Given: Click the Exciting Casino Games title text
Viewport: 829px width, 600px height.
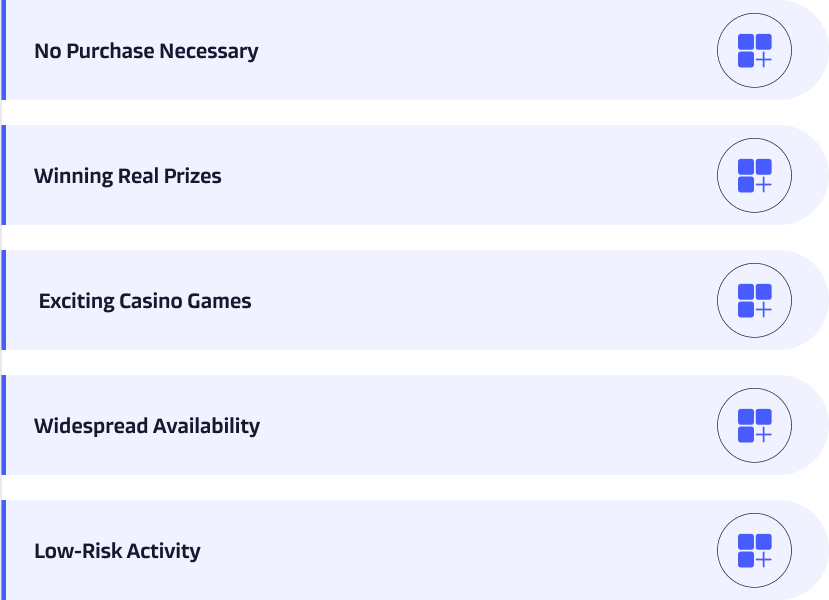Looking at the screenshot, I should 145,301.
